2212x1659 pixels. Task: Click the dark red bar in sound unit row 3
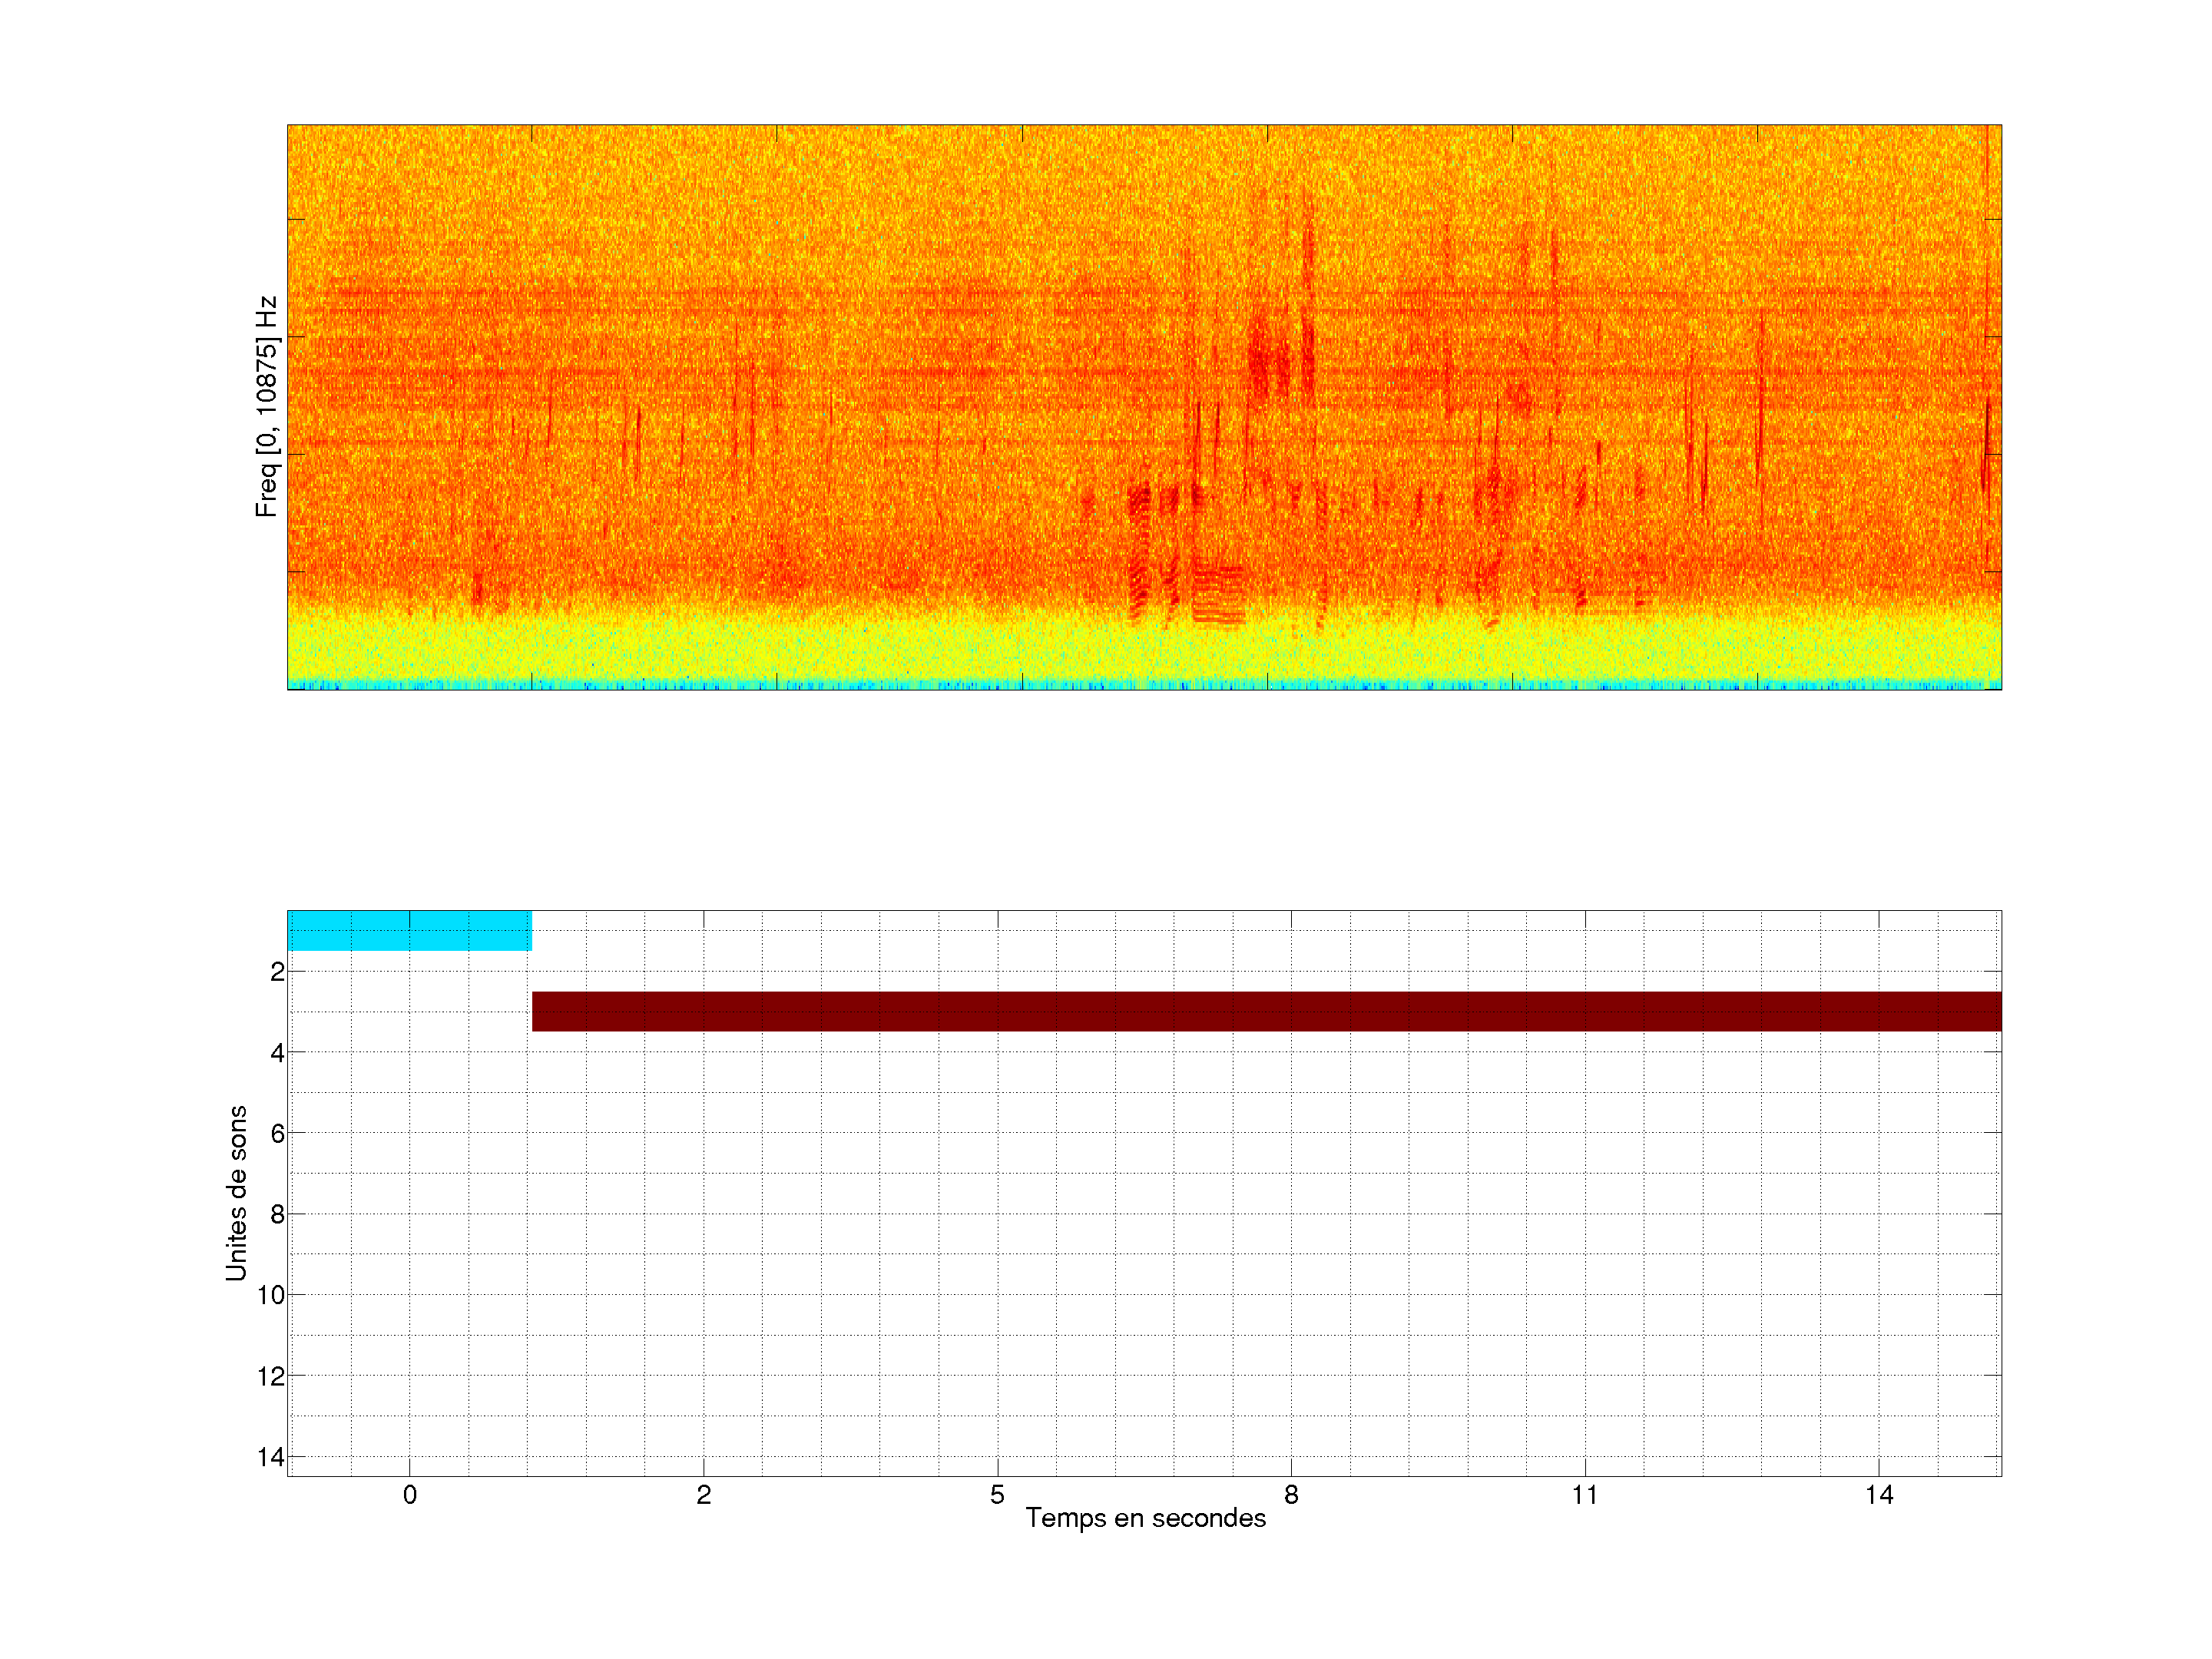[x=1266, y=1011]
